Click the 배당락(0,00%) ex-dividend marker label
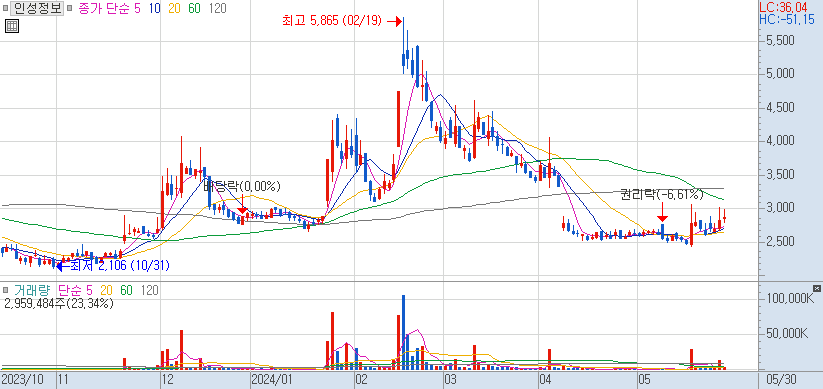The height and width of the screenshot is (389, 823). coord(242,186)
